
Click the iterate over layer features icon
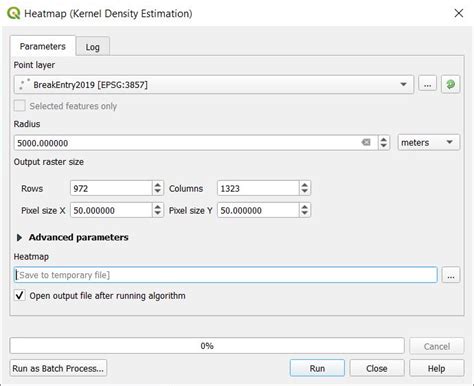(450, 84)
